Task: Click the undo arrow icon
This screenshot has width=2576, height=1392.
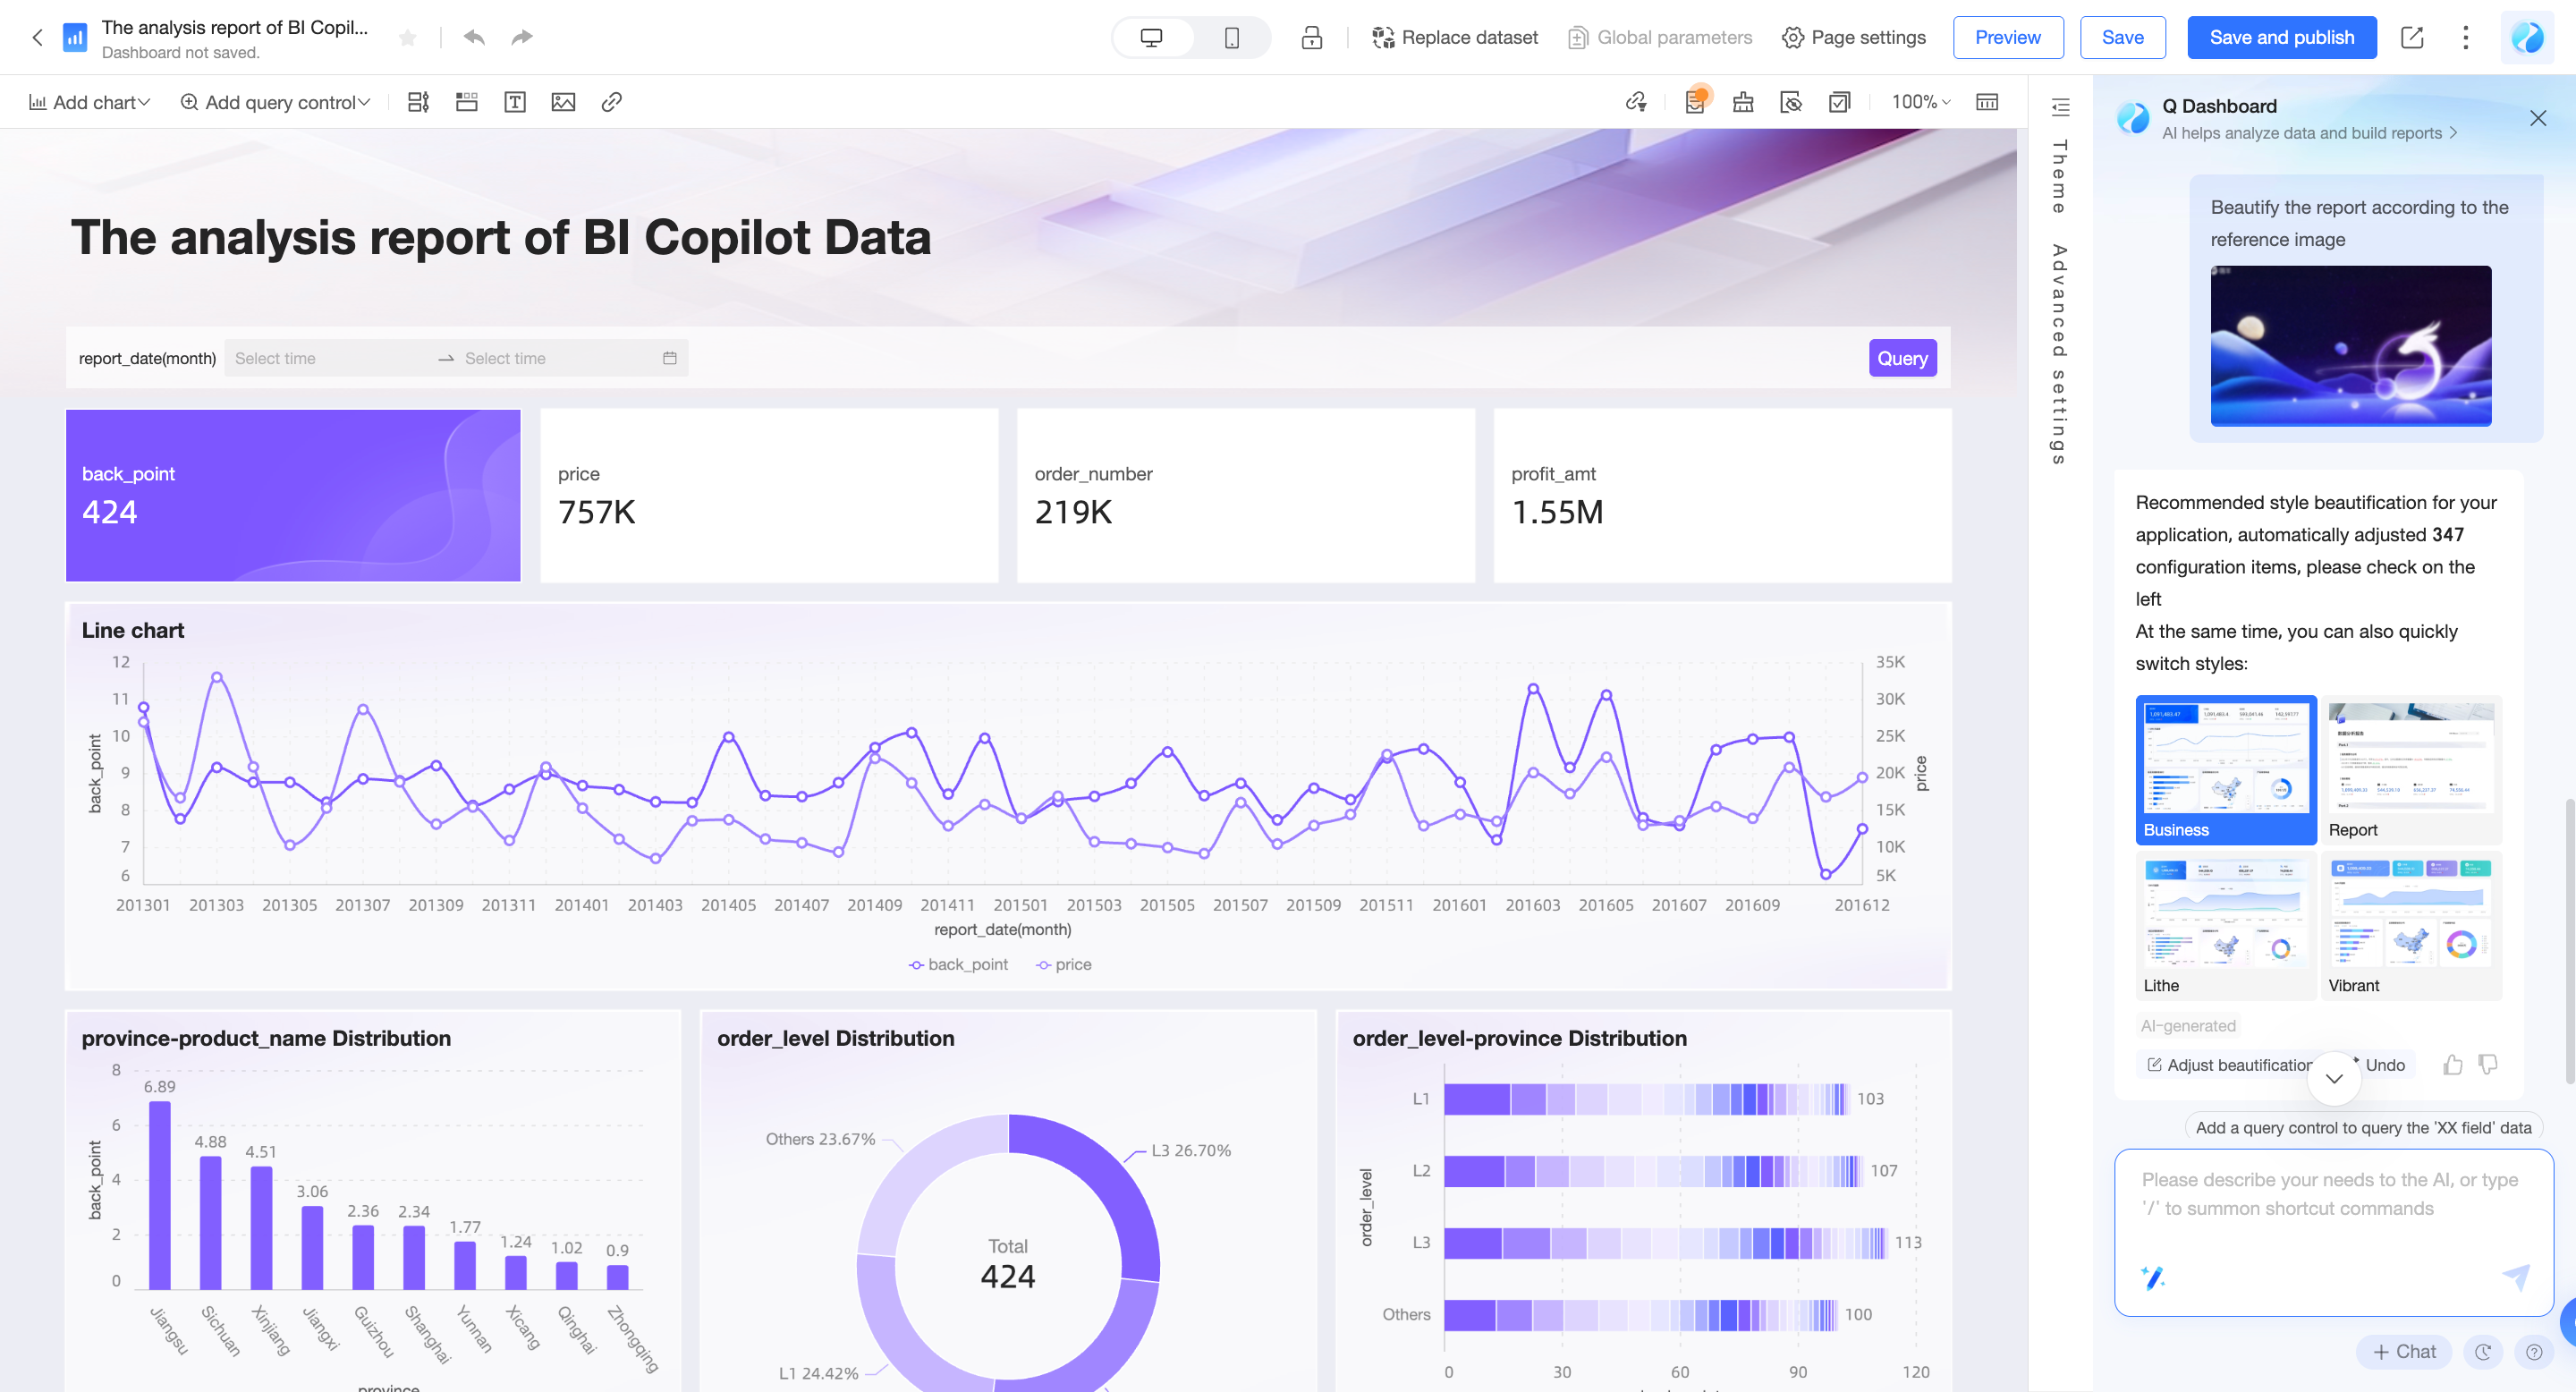Action: click(474, 37)
